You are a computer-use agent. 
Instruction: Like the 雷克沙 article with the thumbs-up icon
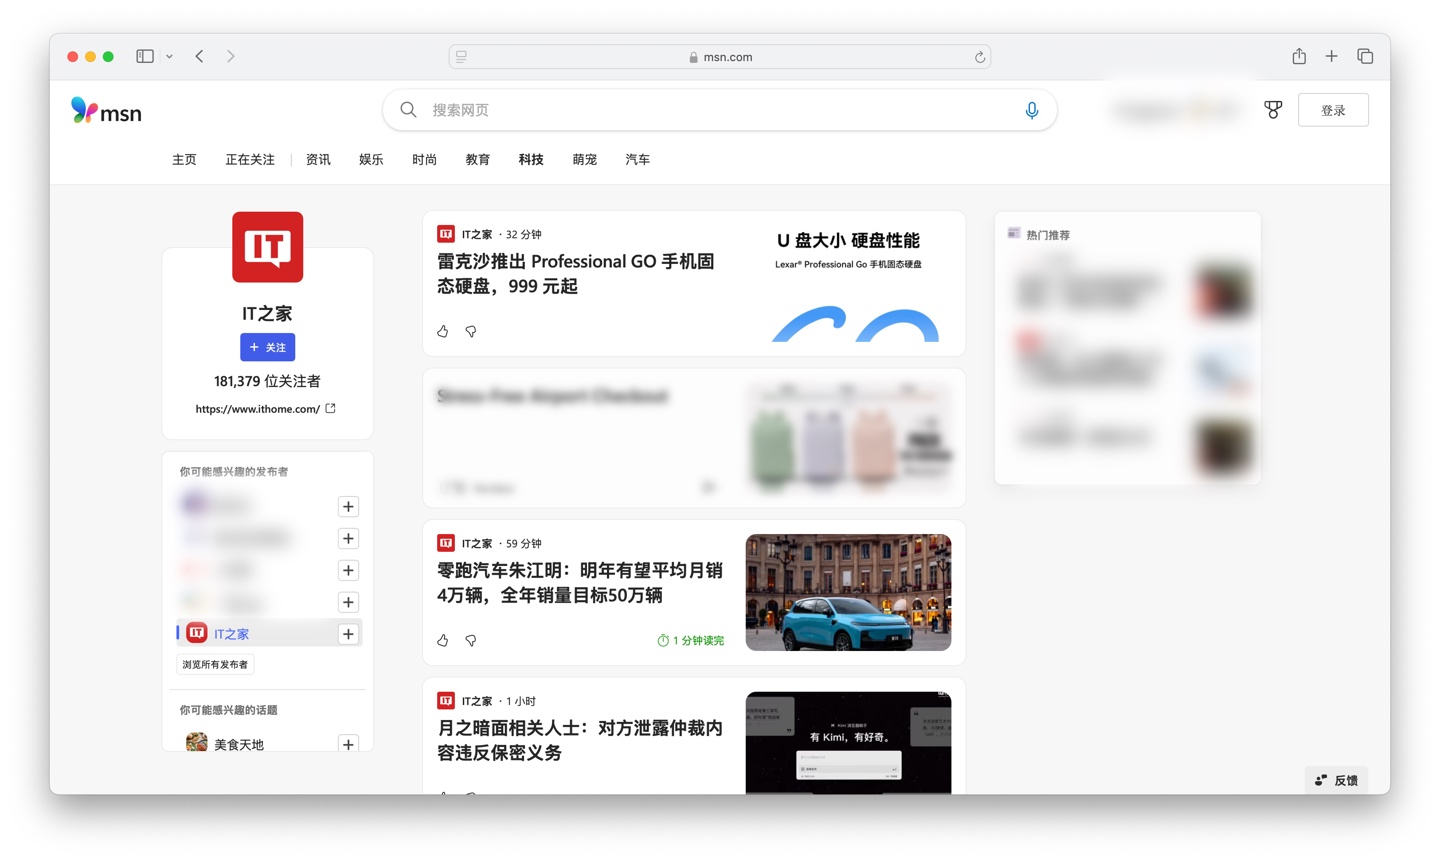pyautogui.click(x=442, y=331)
